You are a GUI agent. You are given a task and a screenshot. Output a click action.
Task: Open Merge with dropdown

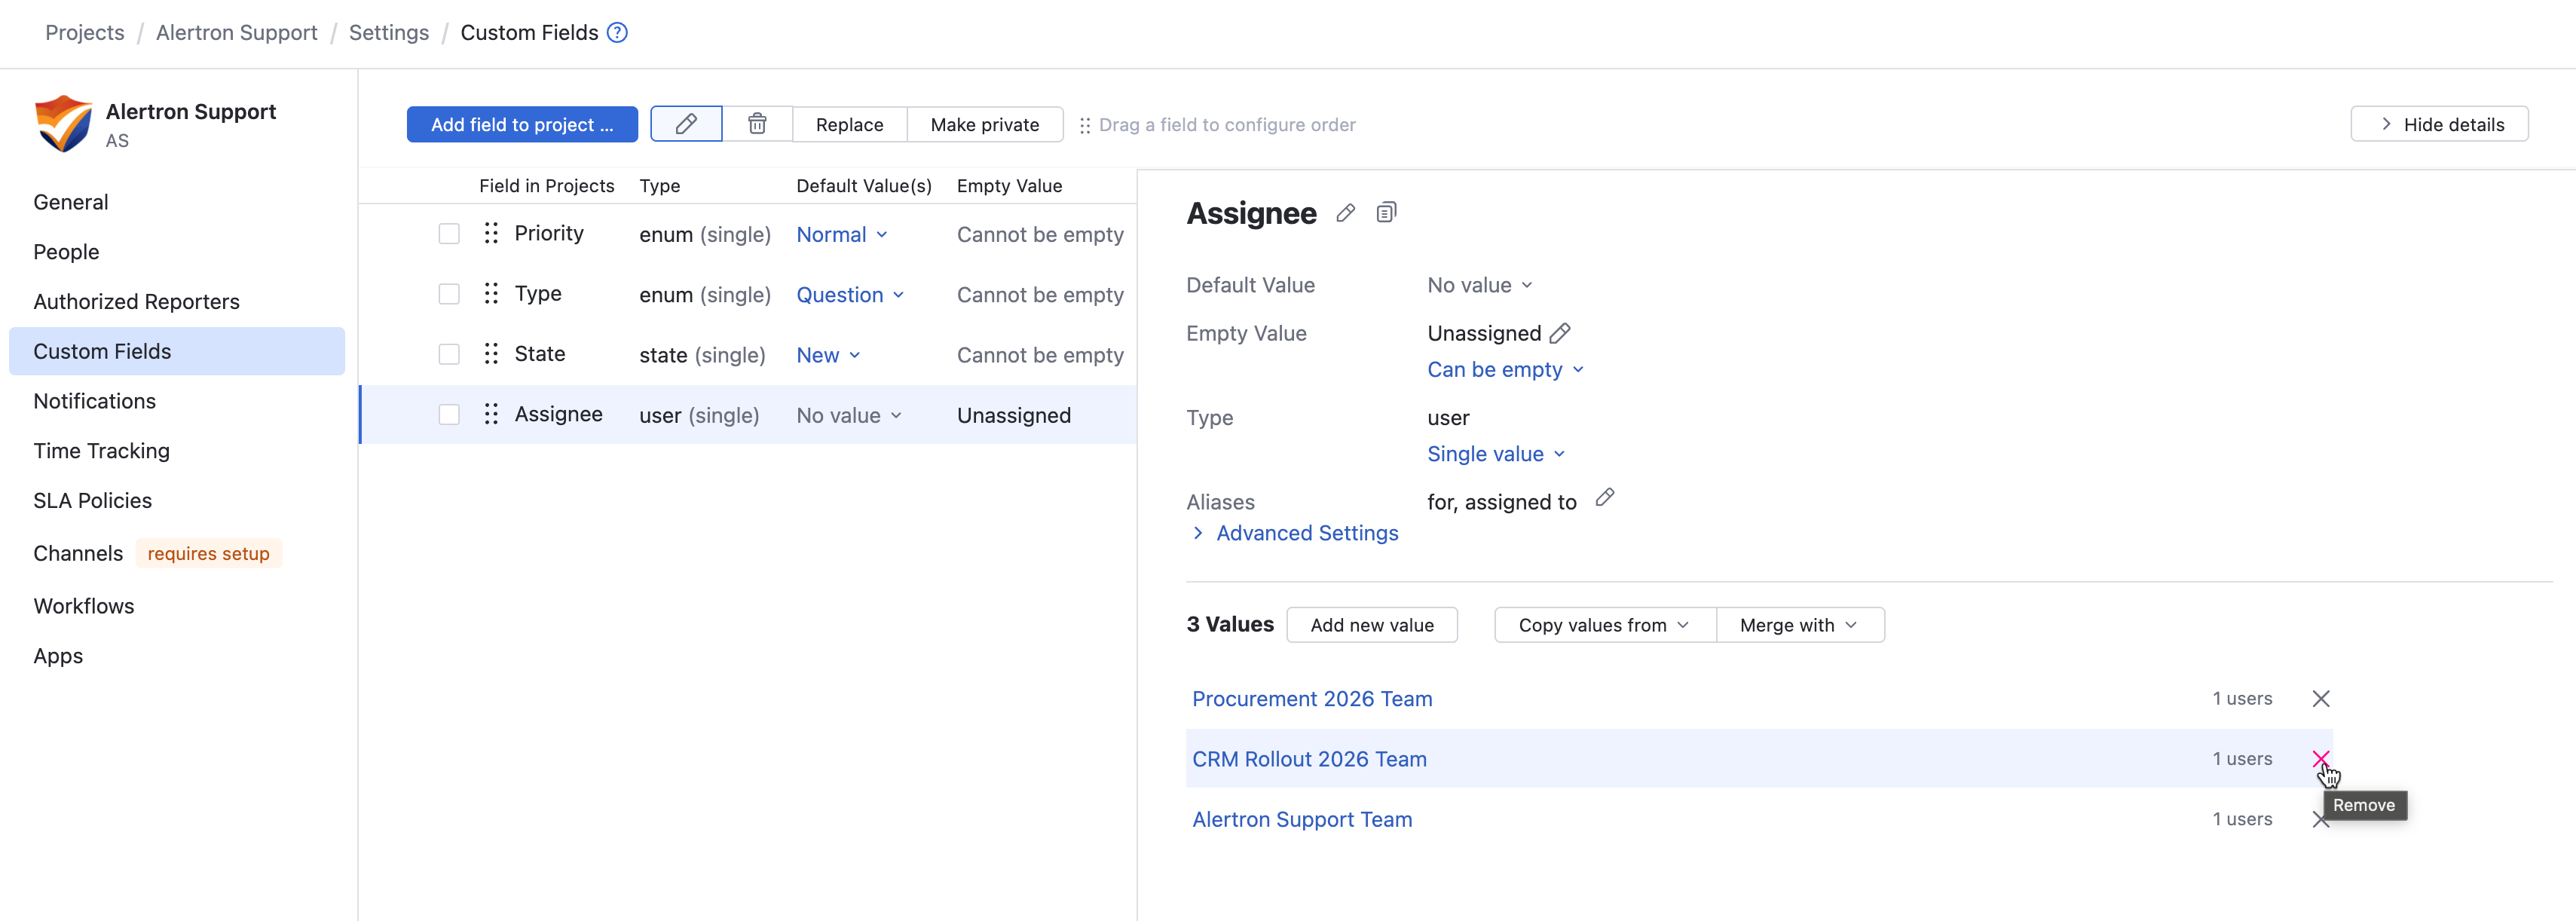click(x=1800, y=625)
